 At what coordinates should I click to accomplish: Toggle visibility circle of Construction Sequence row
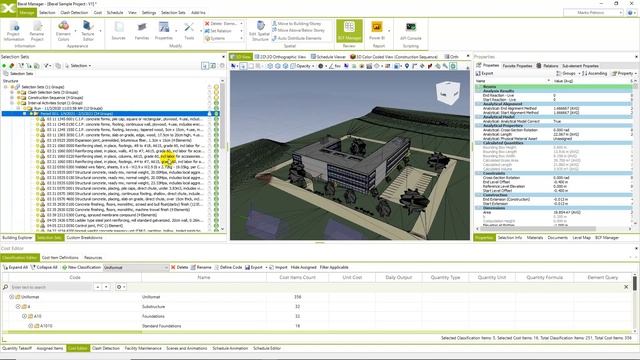(x=216, y=98)
